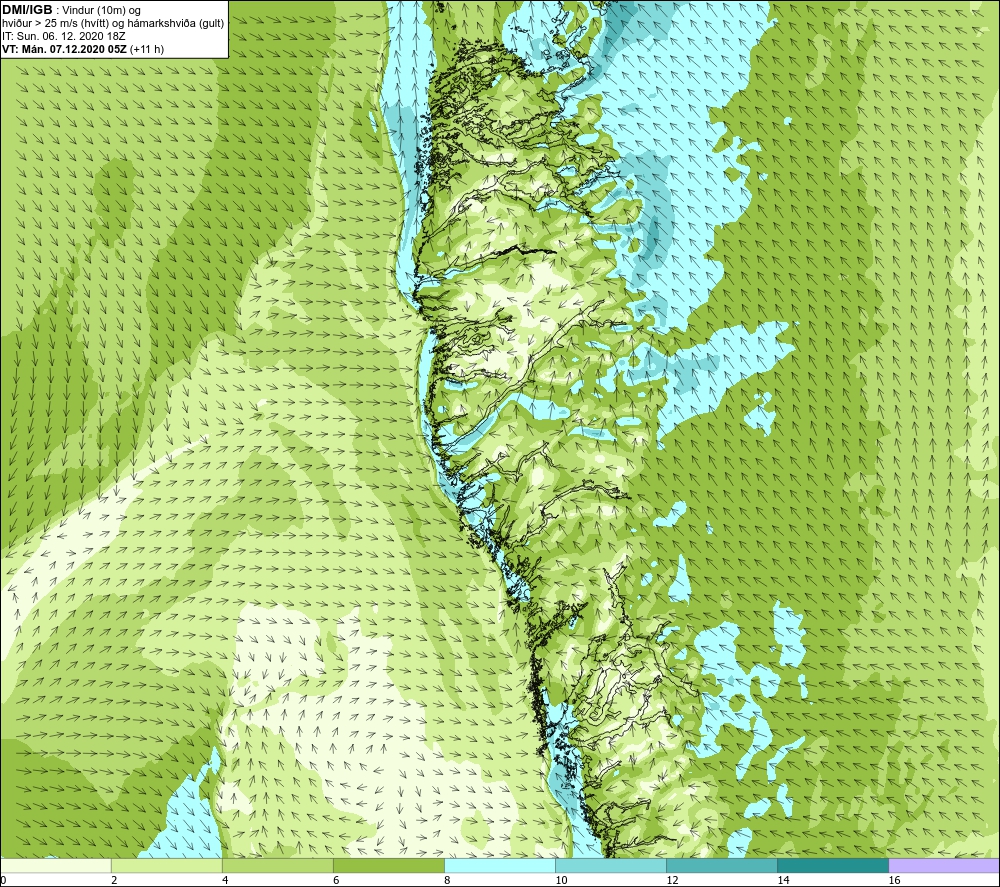Click the 12–14 m/s teal legend swatch
This screenshot has height=887, width=1000.
pos(721,865)
